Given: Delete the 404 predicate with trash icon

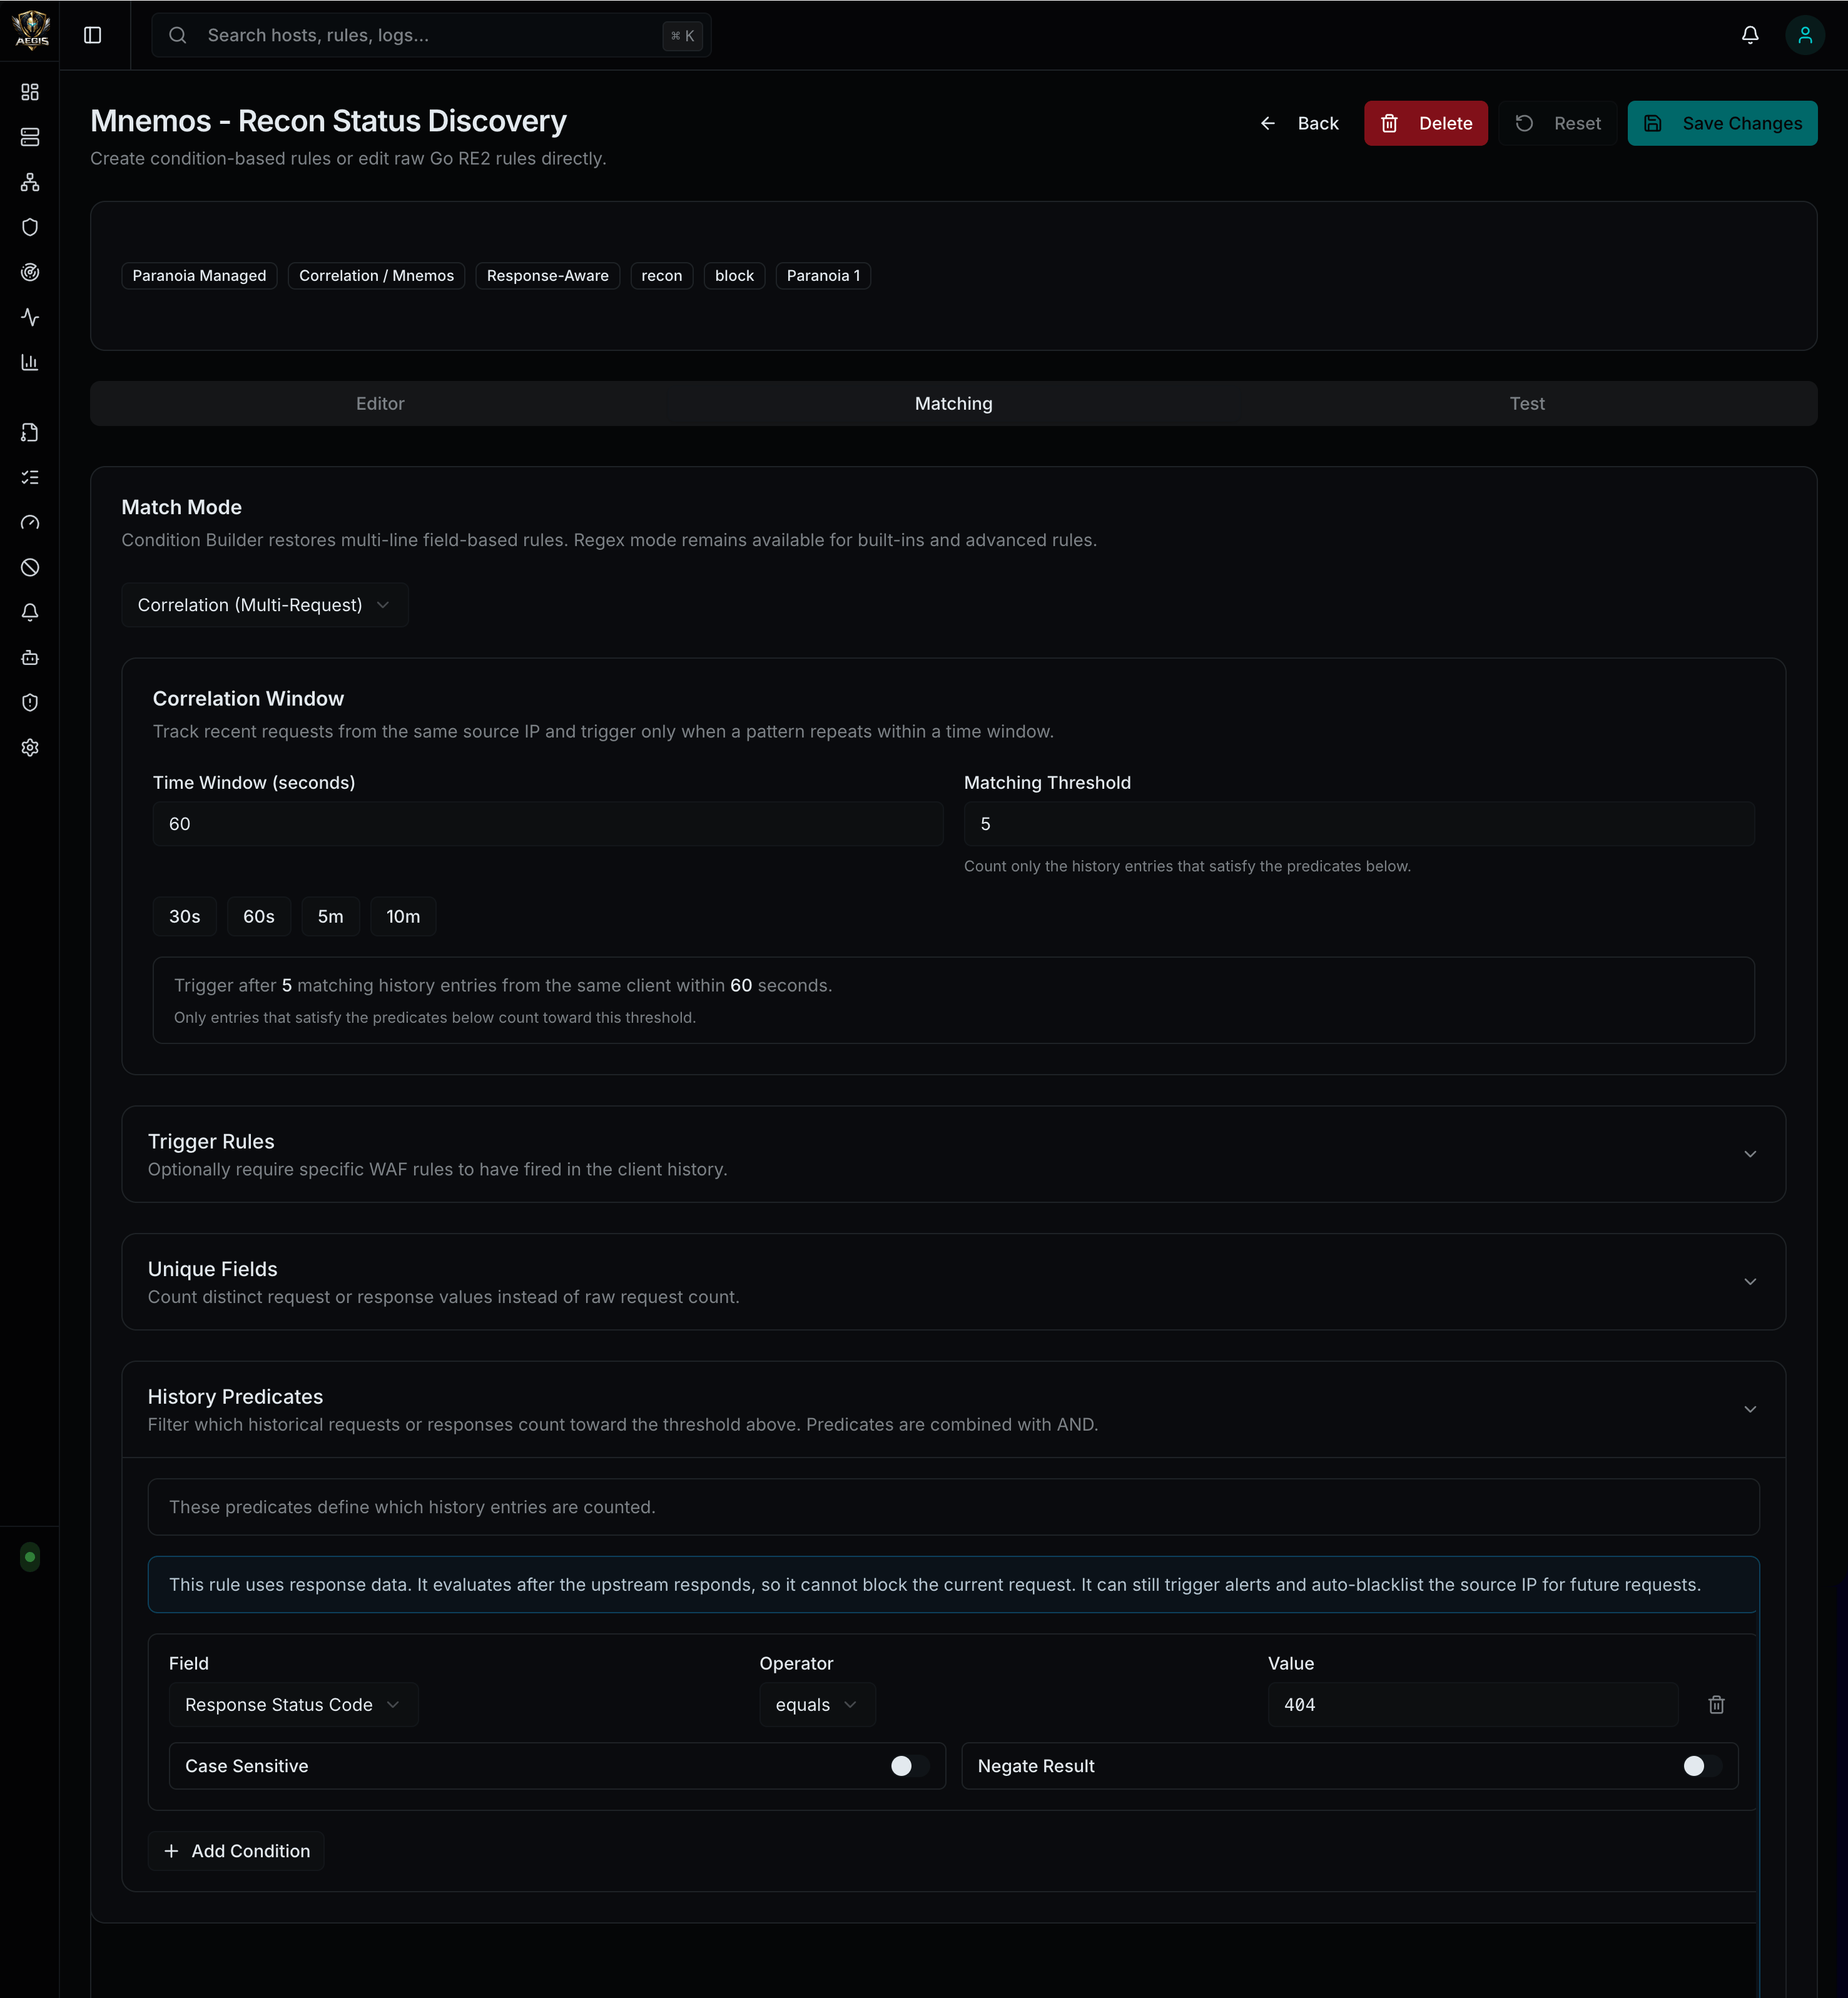Looking at the screenshot, I should [x=1716, y=1704].
